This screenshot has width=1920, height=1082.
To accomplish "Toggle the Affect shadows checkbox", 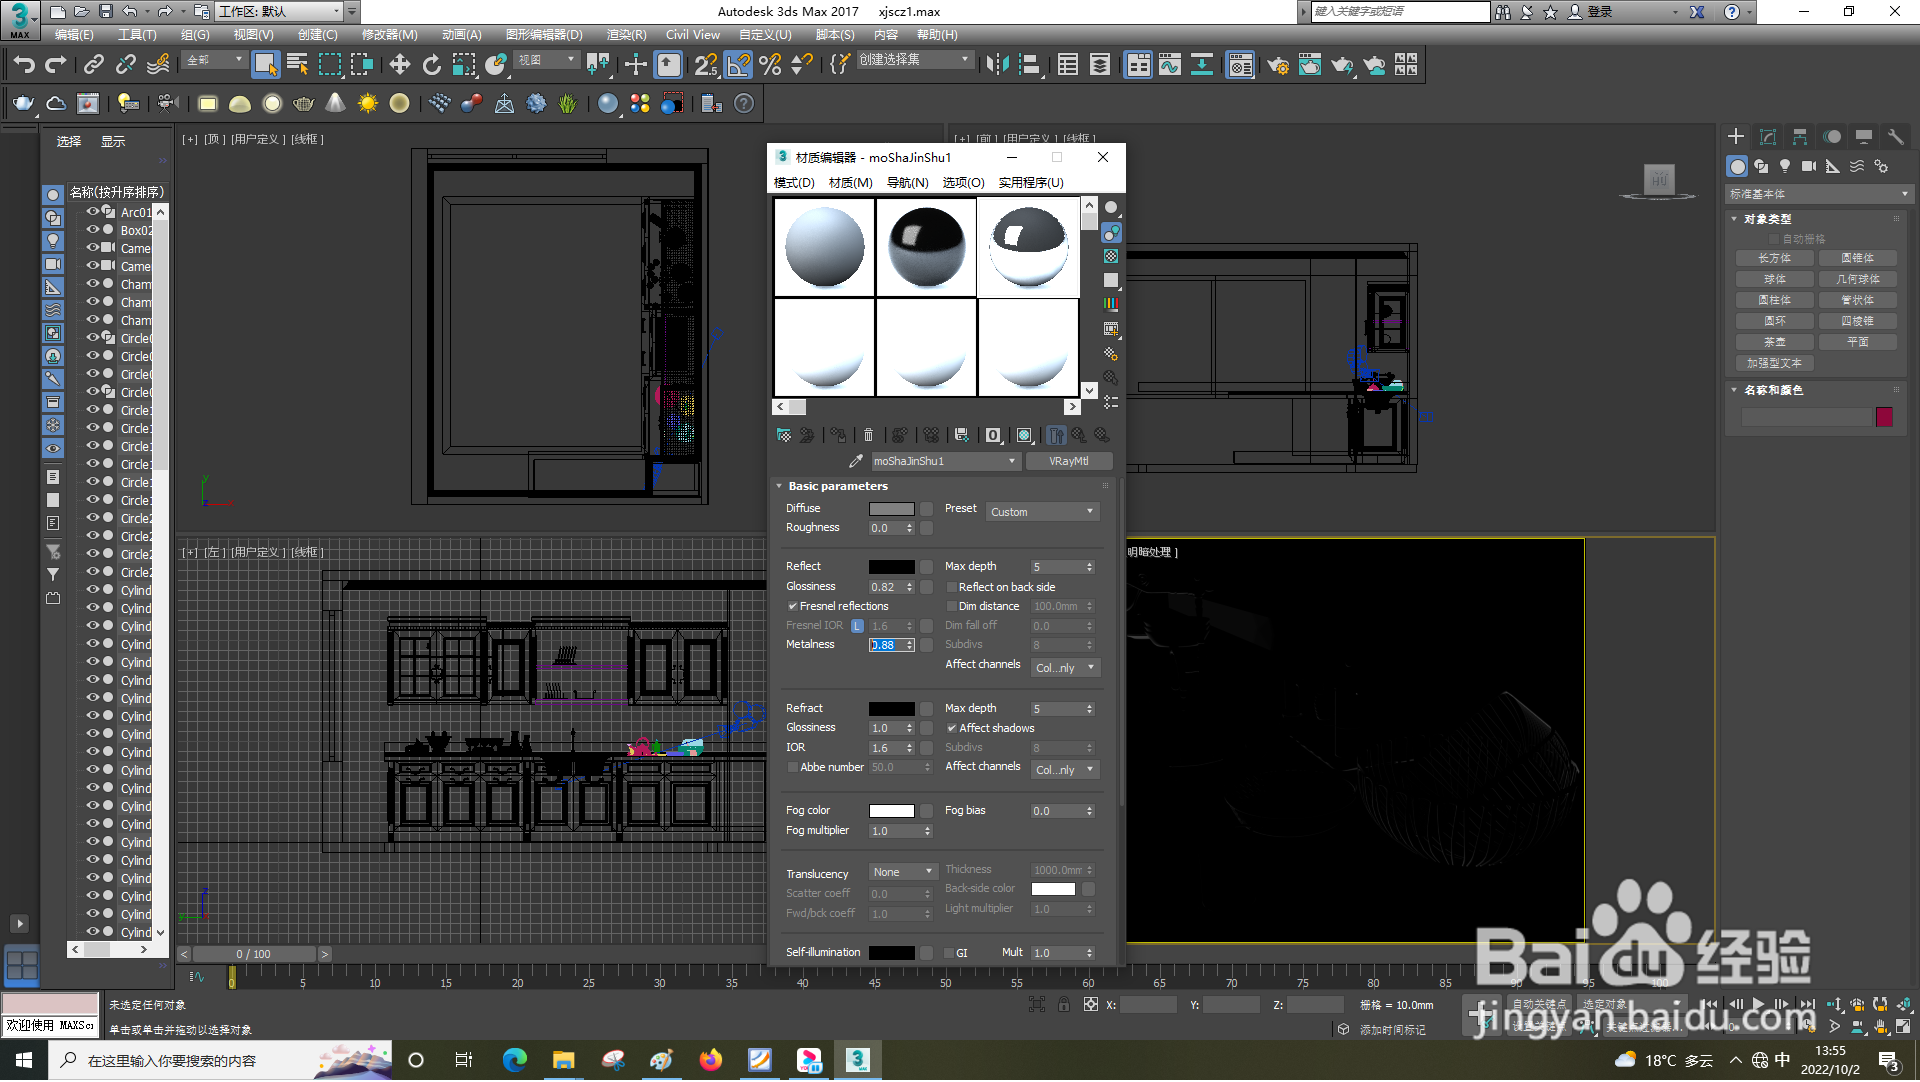I will click(x=951, y=729).
